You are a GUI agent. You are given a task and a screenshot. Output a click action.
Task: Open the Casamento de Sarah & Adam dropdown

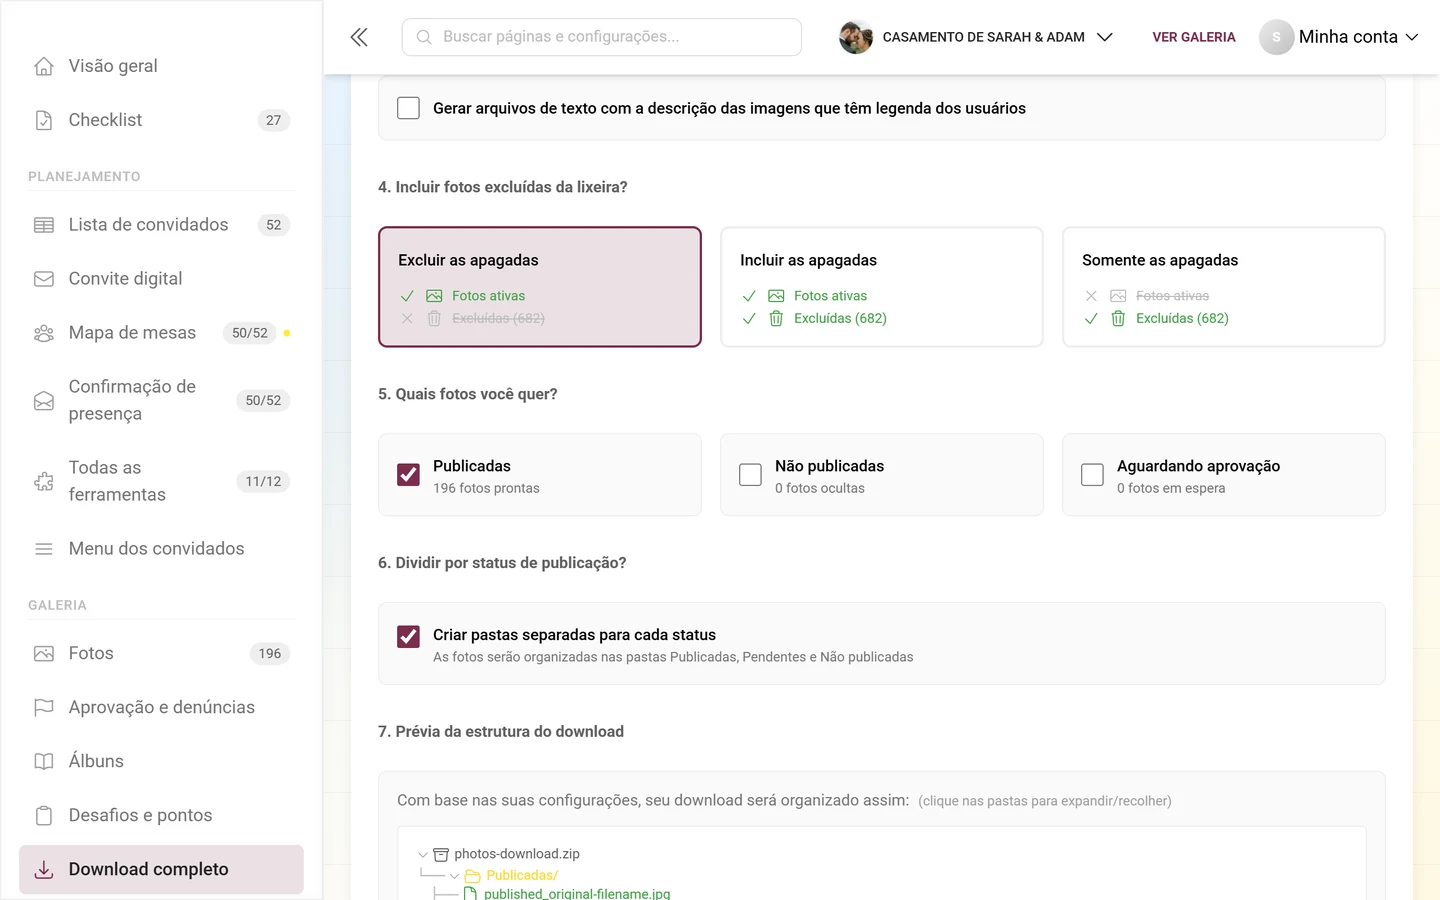(976, 37)
